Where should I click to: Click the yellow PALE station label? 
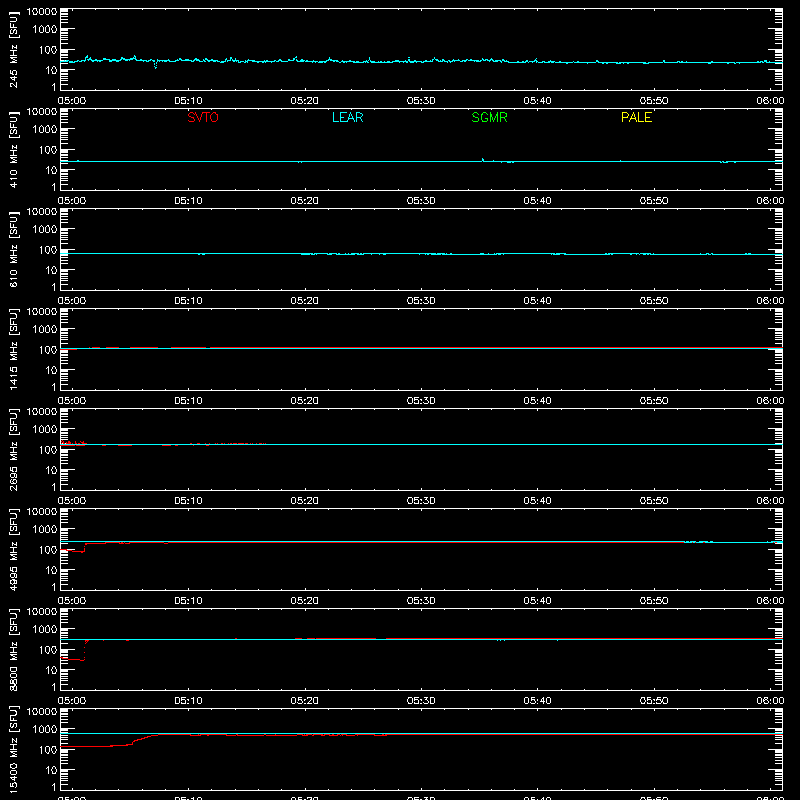tap(636, 117)
